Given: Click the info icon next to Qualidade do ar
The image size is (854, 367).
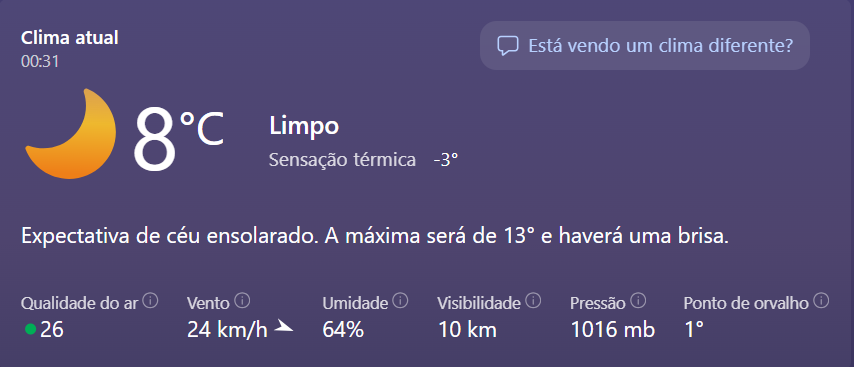Looking at the screenshot, I should [x=151, y=301].
